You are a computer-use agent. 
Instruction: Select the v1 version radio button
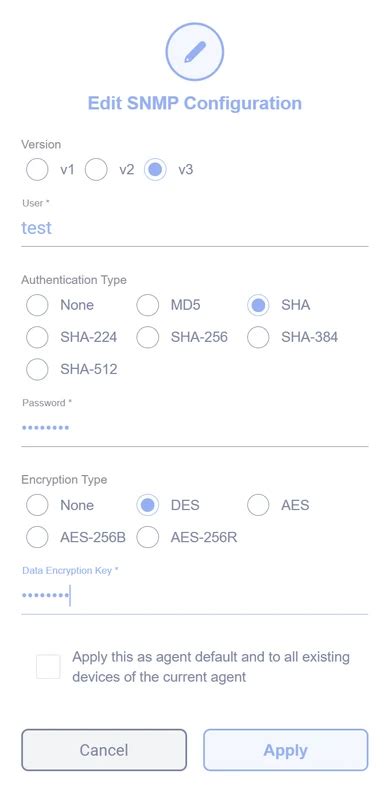pyautogui.click(x=37, y=170)
